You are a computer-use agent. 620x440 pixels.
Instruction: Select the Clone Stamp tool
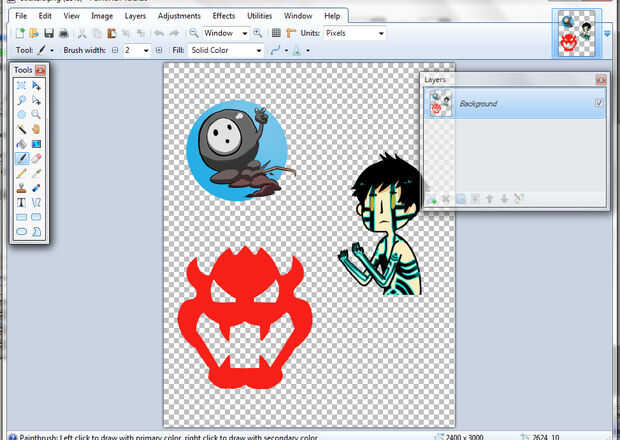tap(21, 188)
